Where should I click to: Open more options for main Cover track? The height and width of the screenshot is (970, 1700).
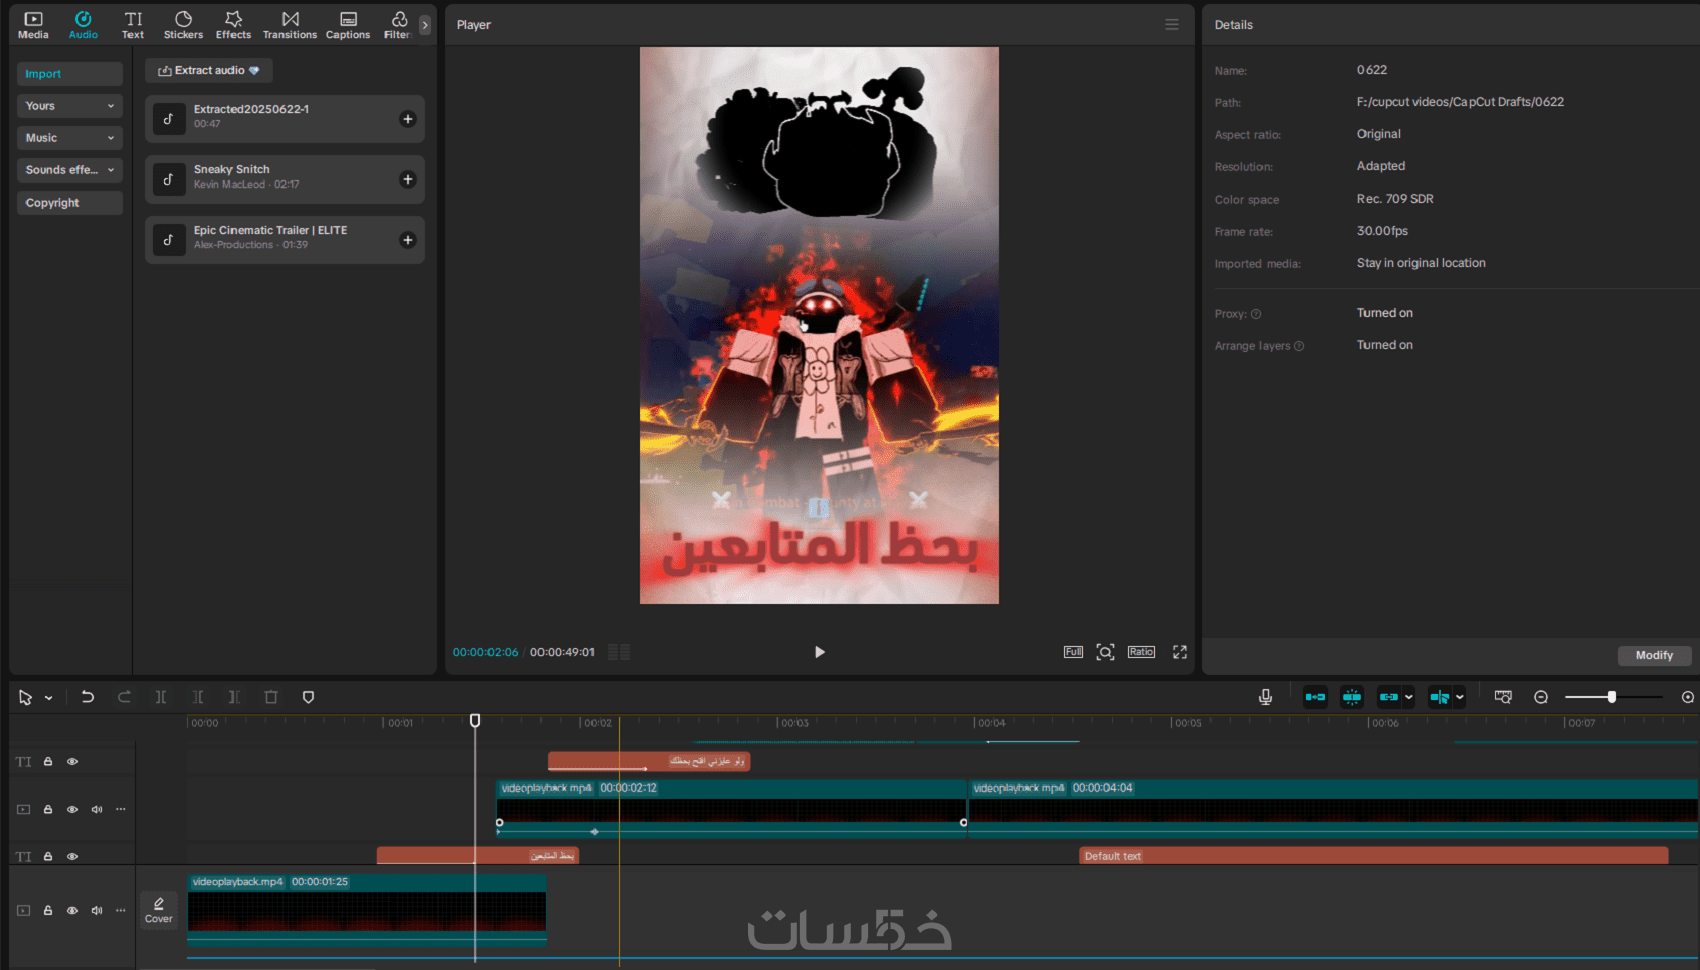121,911
